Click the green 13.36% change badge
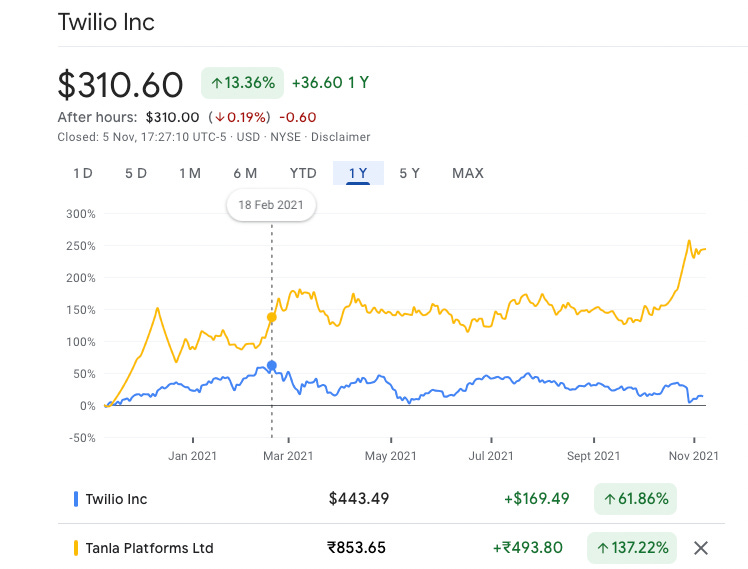Screen dimensions: 748x569 242,83
